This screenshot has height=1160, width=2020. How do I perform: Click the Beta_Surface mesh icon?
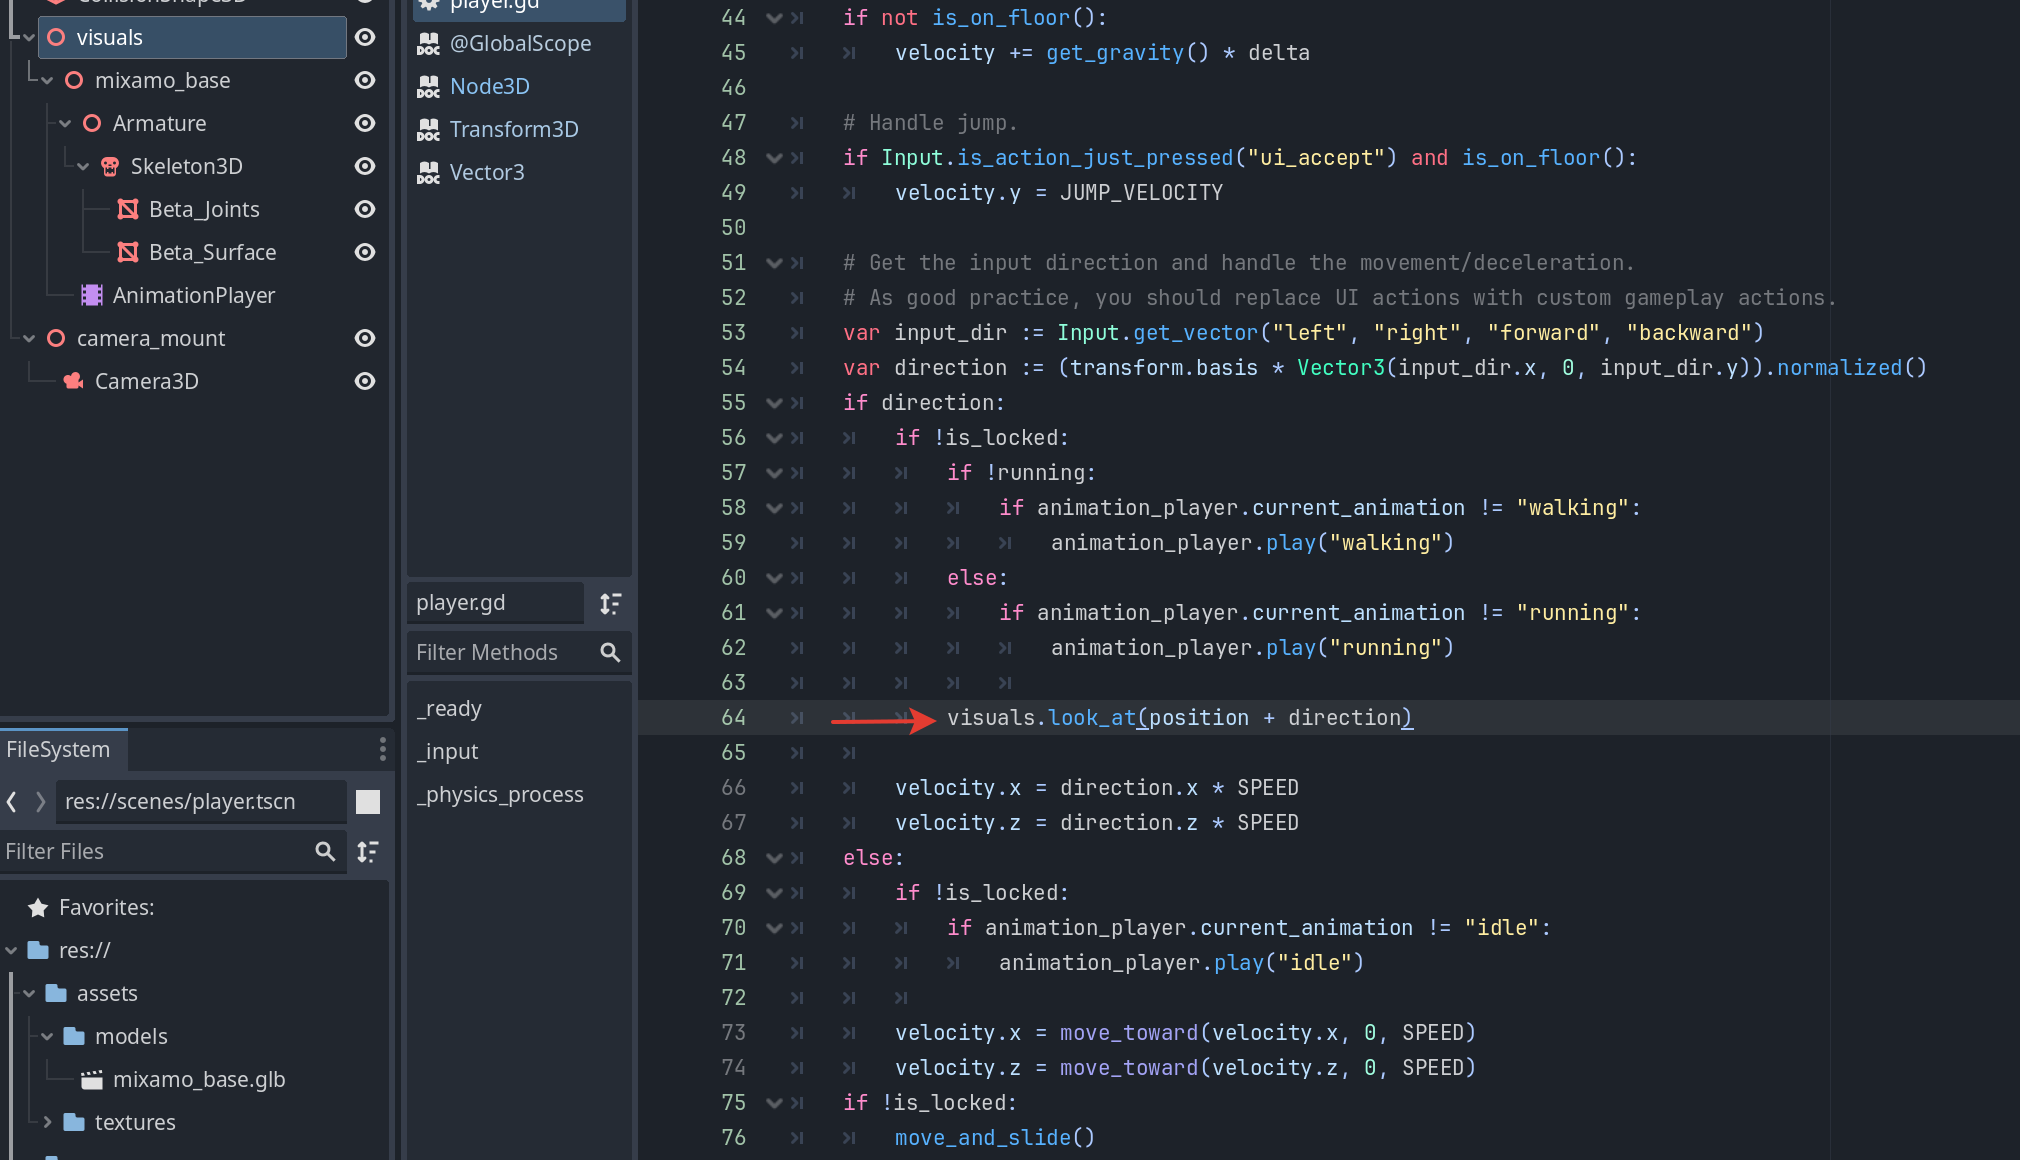click(x=128, y=252)
